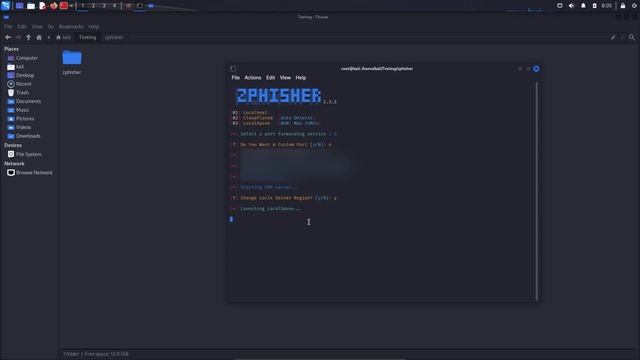Select the terminal window button in panel
The width and height of the screenshot is (640, 360).
140,6
